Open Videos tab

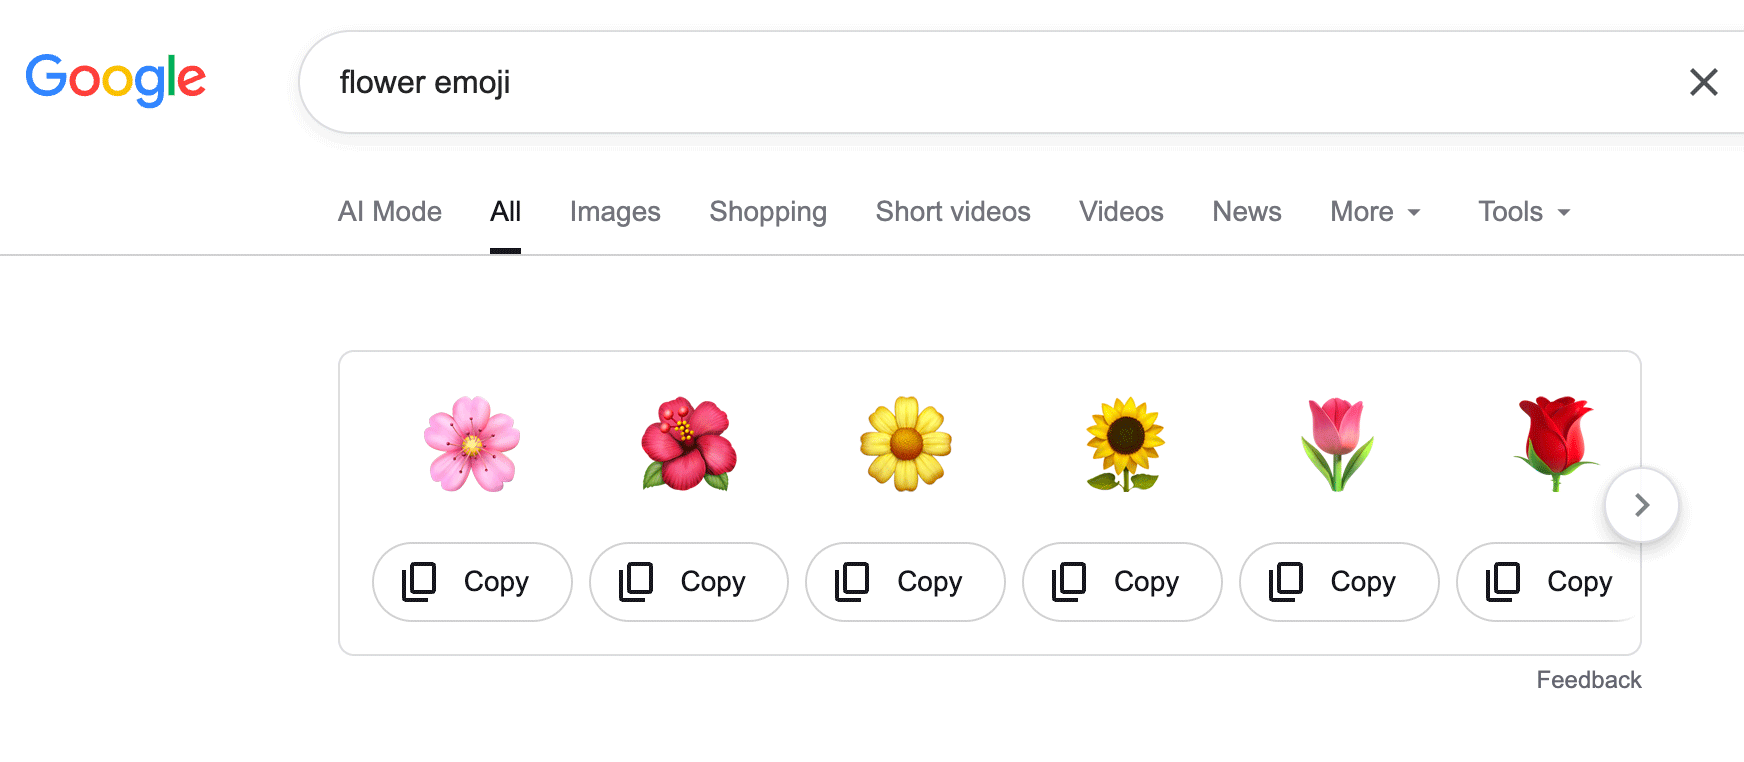pos(1121,212)
